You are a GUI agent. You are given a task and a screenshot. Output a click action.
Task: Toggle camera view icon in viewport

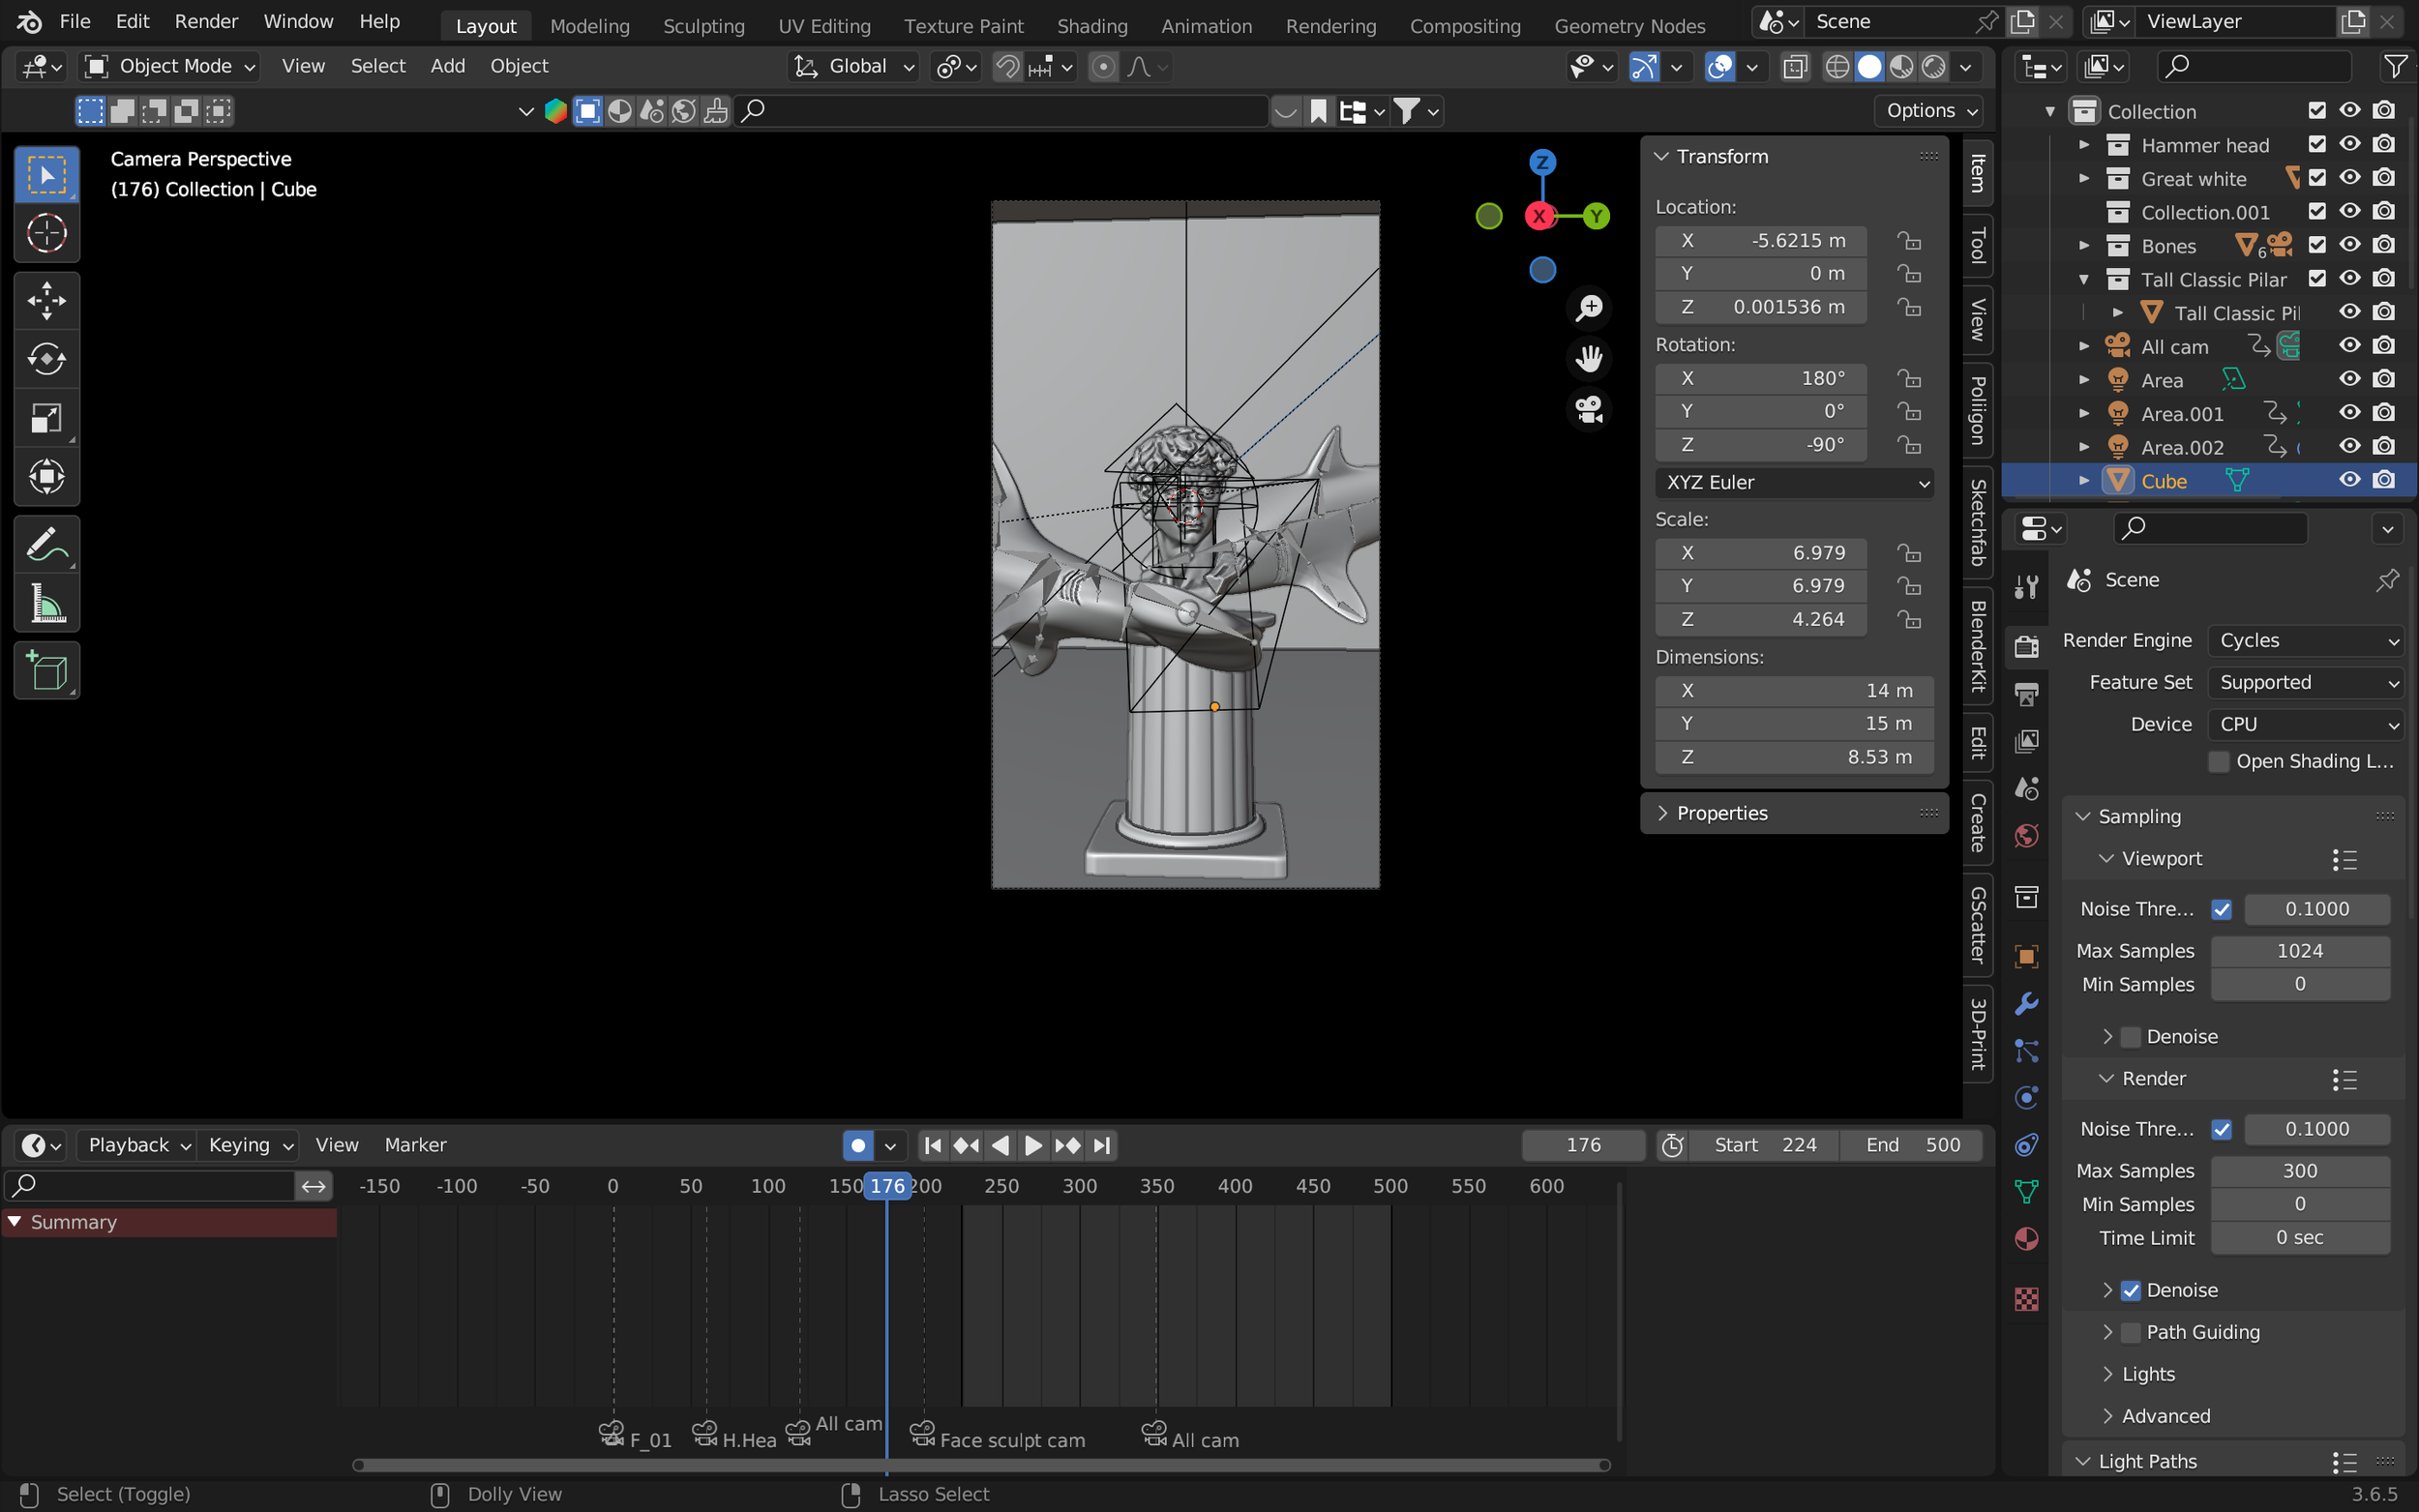pos(1589,409)
